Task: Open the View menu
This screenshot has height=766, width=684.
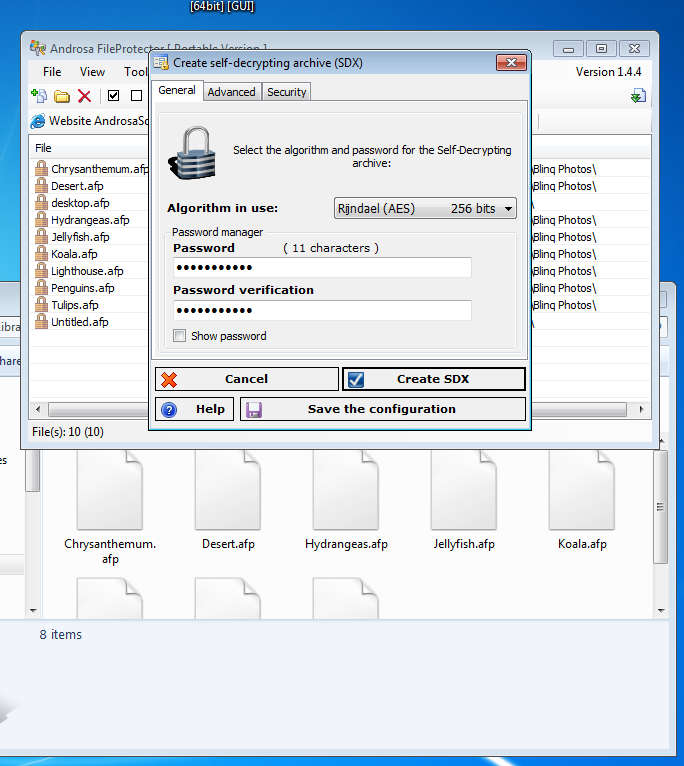Action: pyautogui.click(x=92, y=72)
